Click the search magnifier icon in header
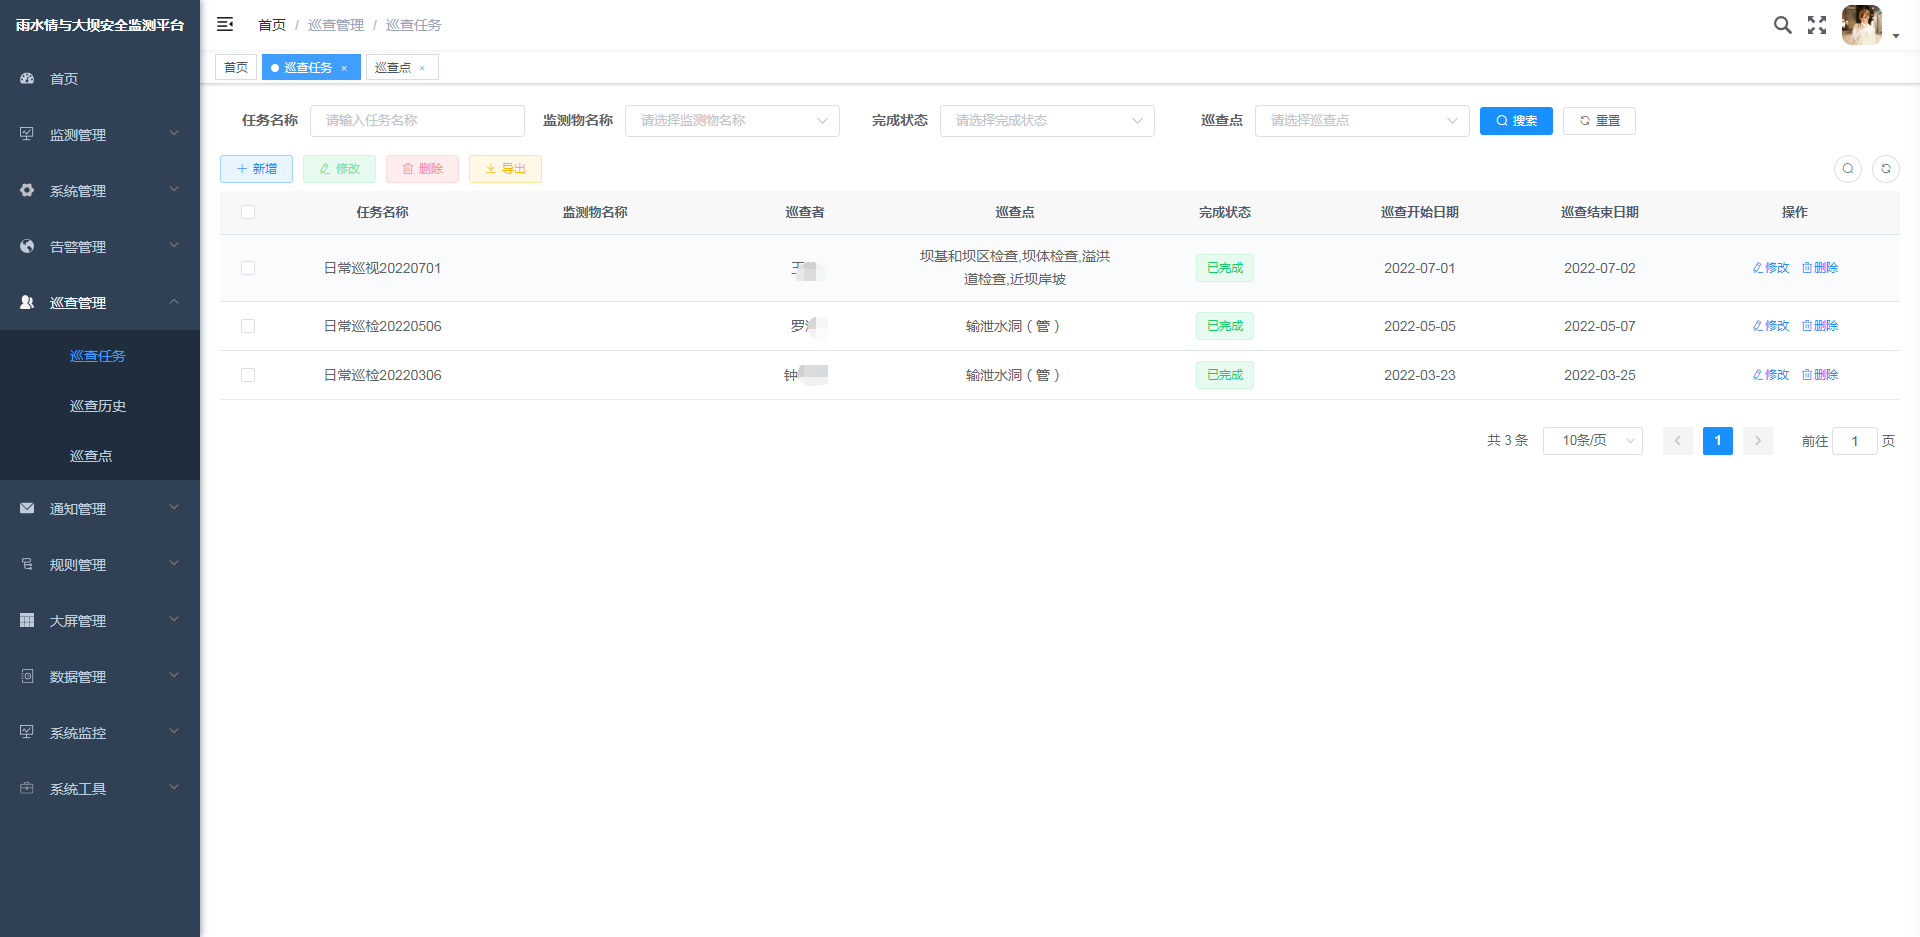Viewport: 1920px width, 937px height. (1782, 25)
